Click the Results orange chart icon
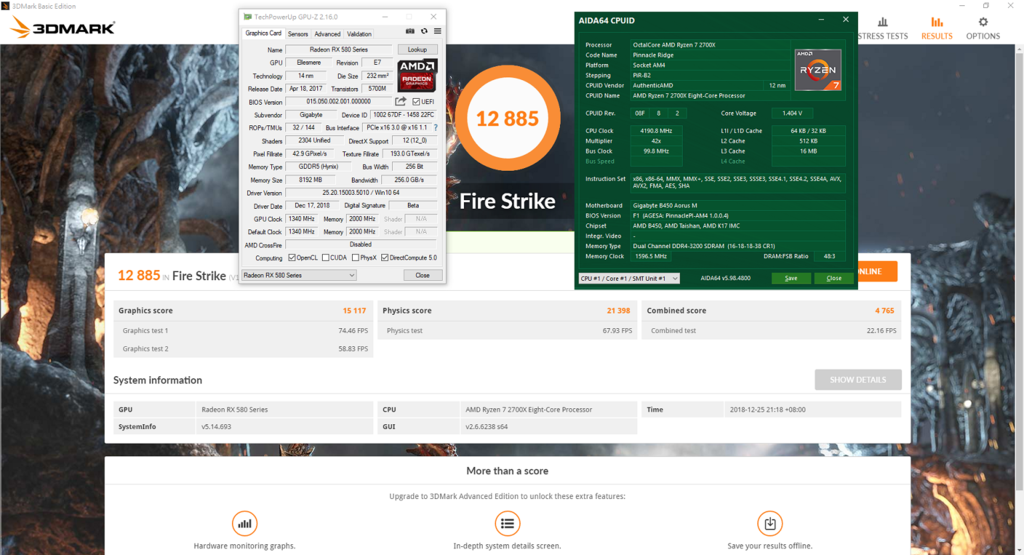1024x555 pixels. tap(936, 22)
